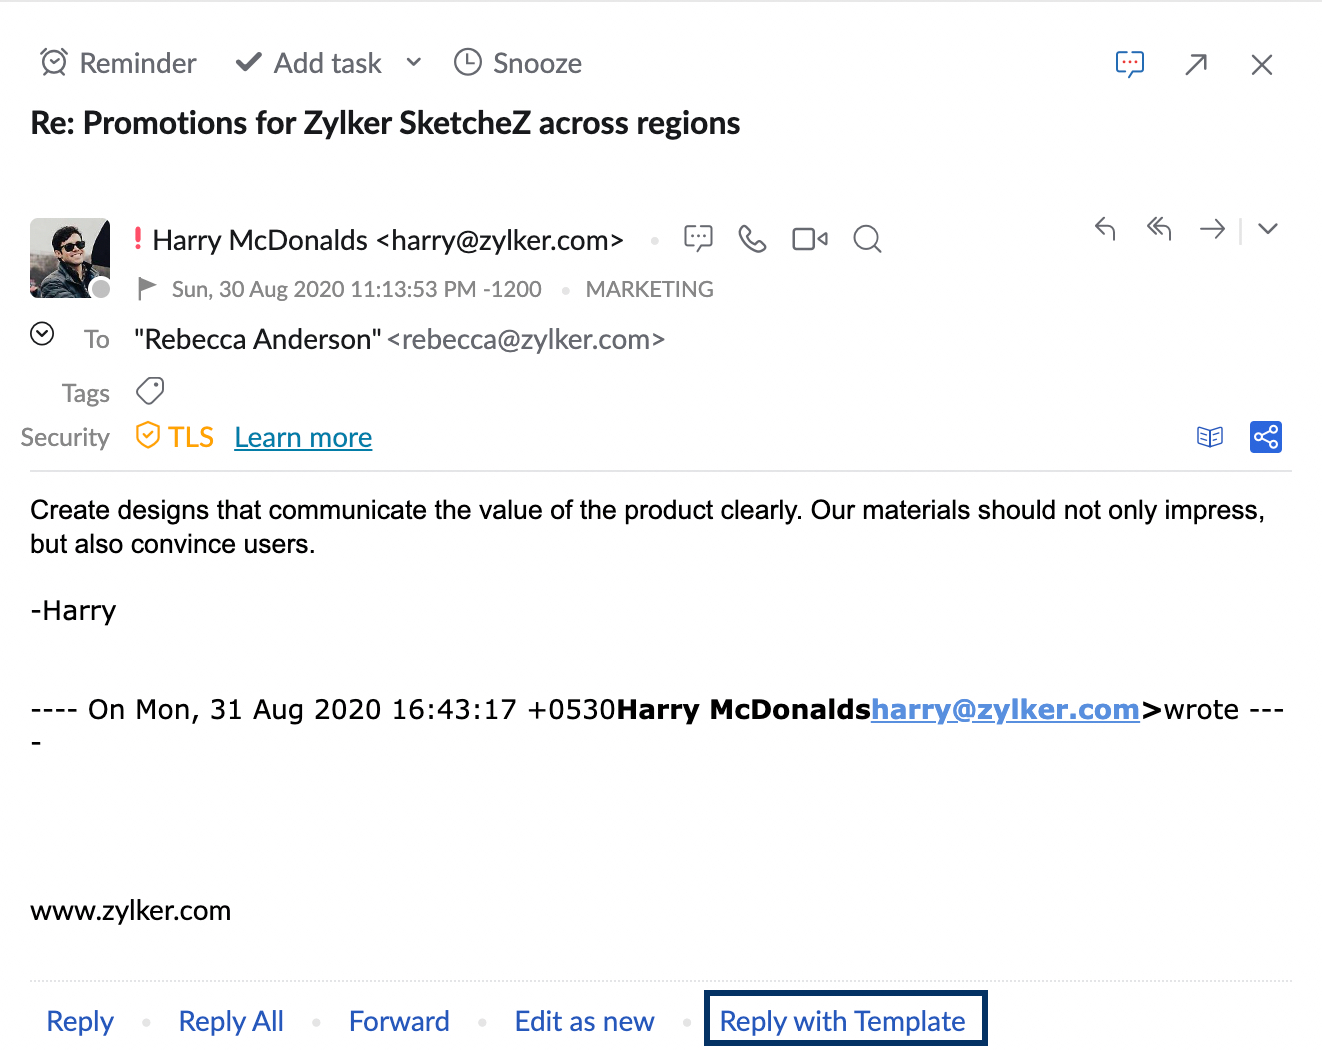
Task: Click the reply arrow icon
Action: [x=1105, y=229]
